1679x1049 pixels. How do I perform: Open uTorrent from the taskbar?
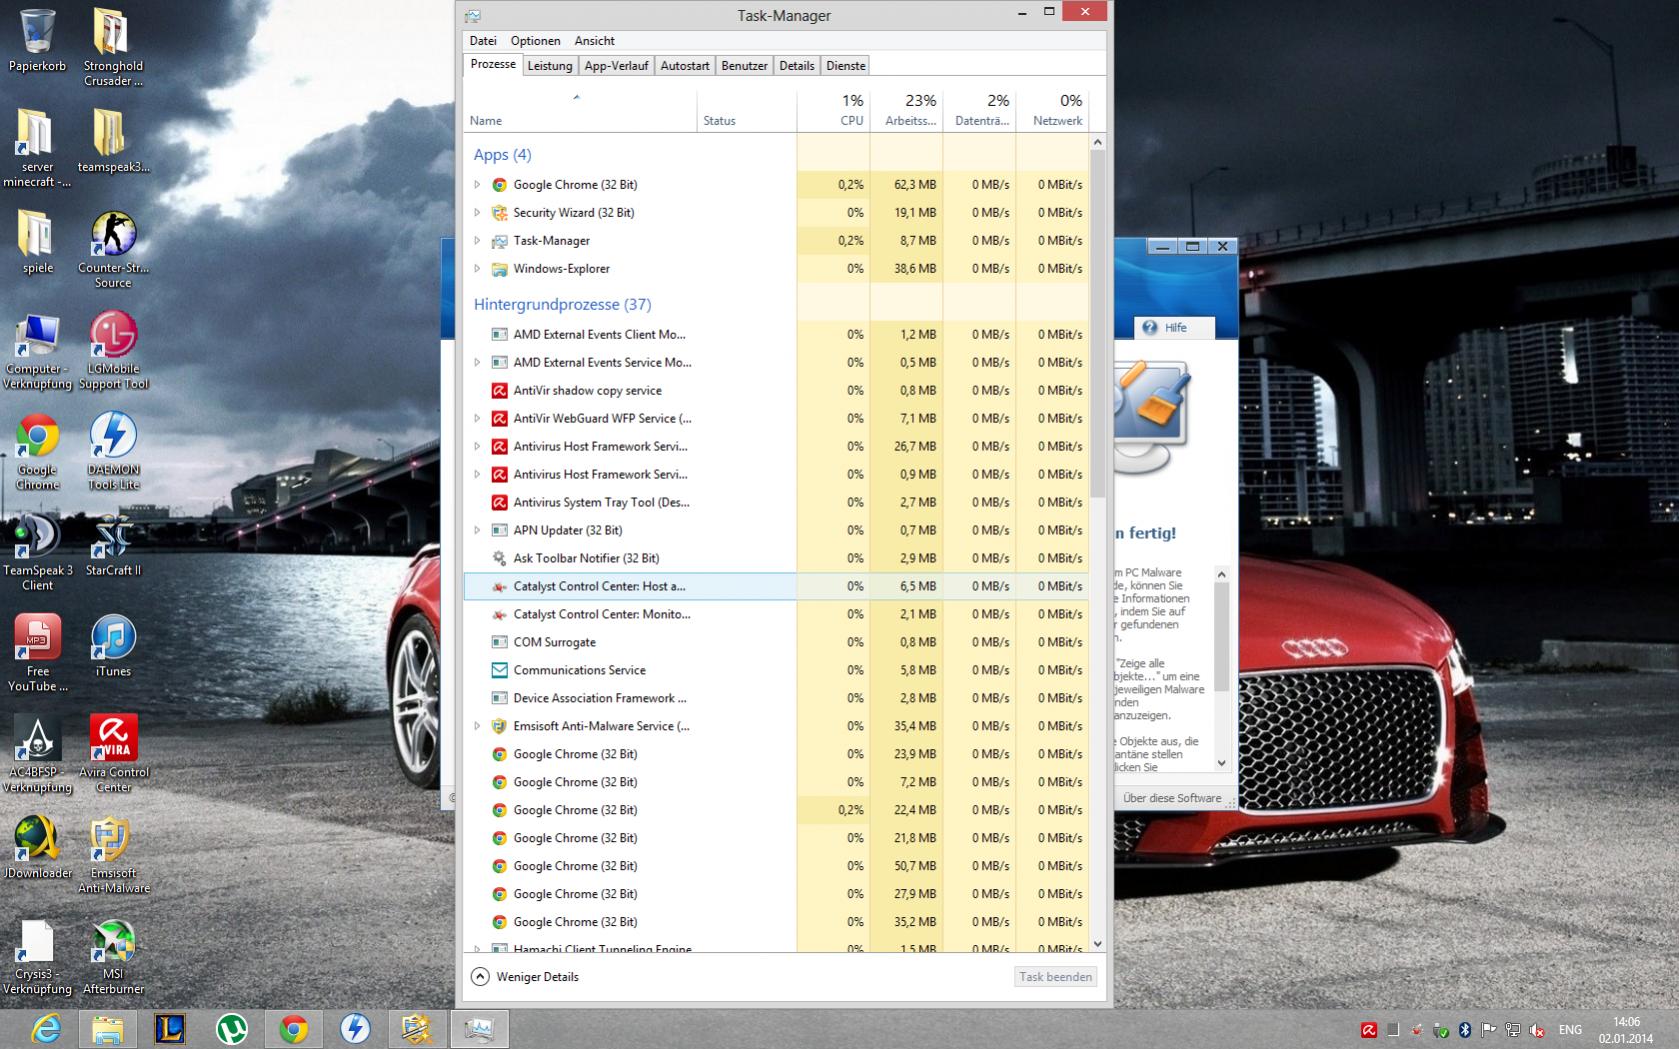(x=232, y=1028)
